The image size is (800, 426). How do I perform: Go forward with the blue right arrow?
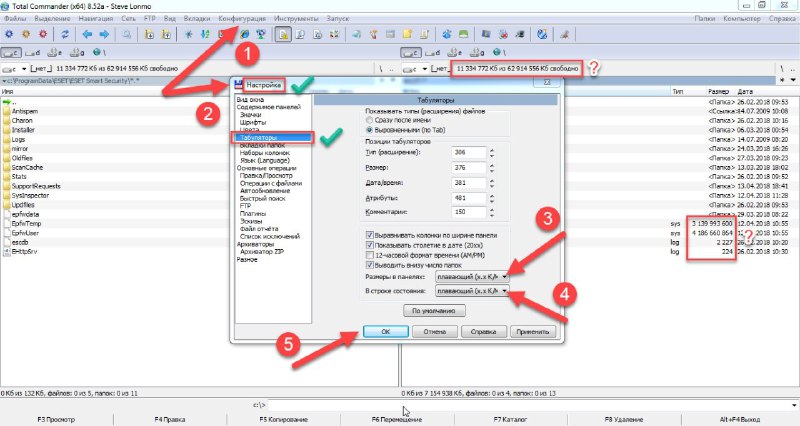[x=104, y=34]
